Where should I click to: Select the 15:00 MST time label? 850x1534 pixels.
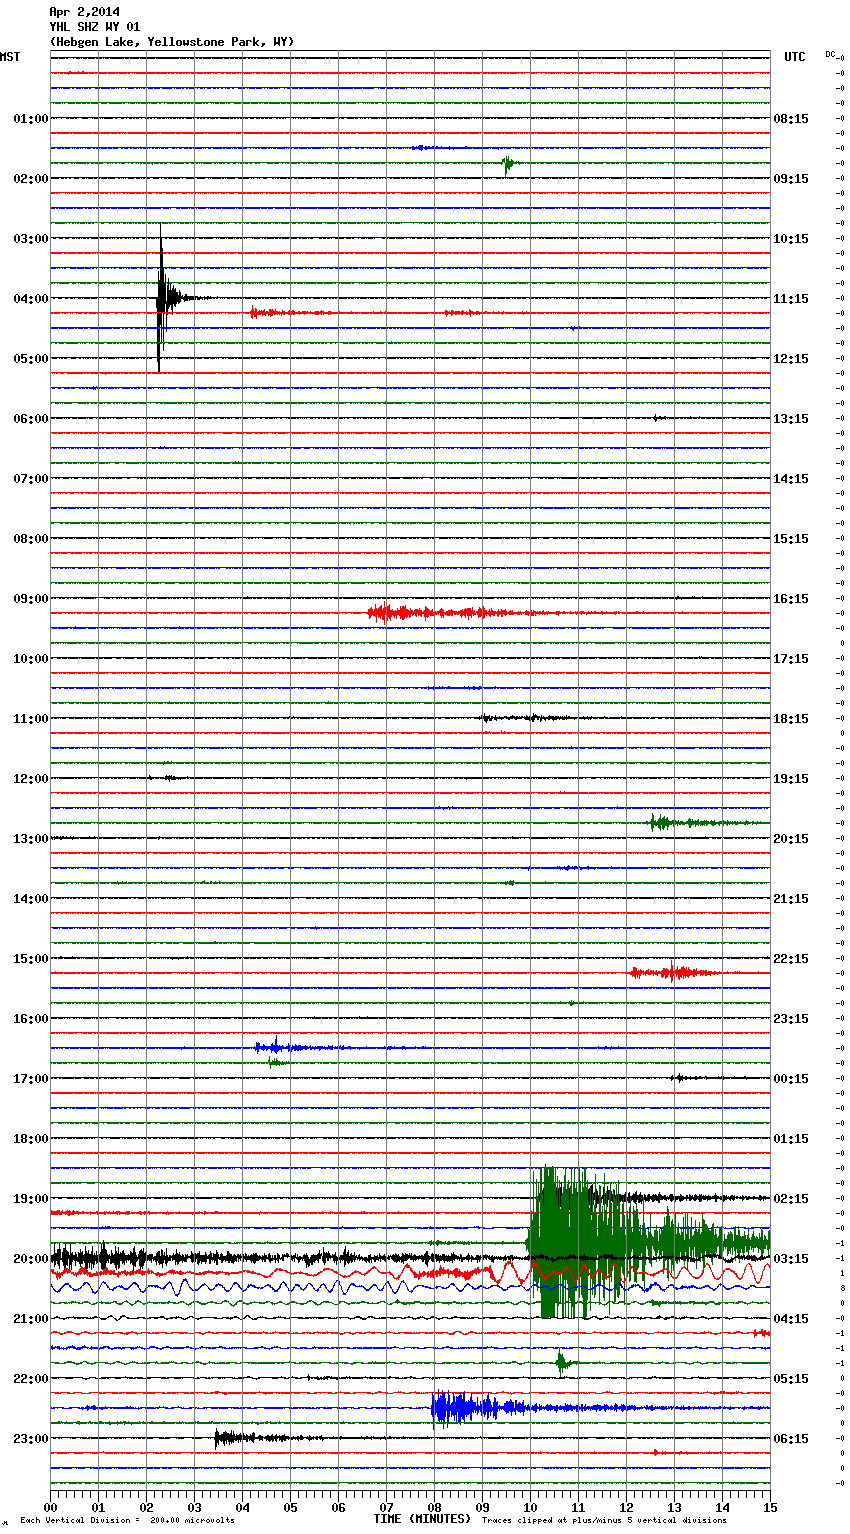tap(30, 959)
